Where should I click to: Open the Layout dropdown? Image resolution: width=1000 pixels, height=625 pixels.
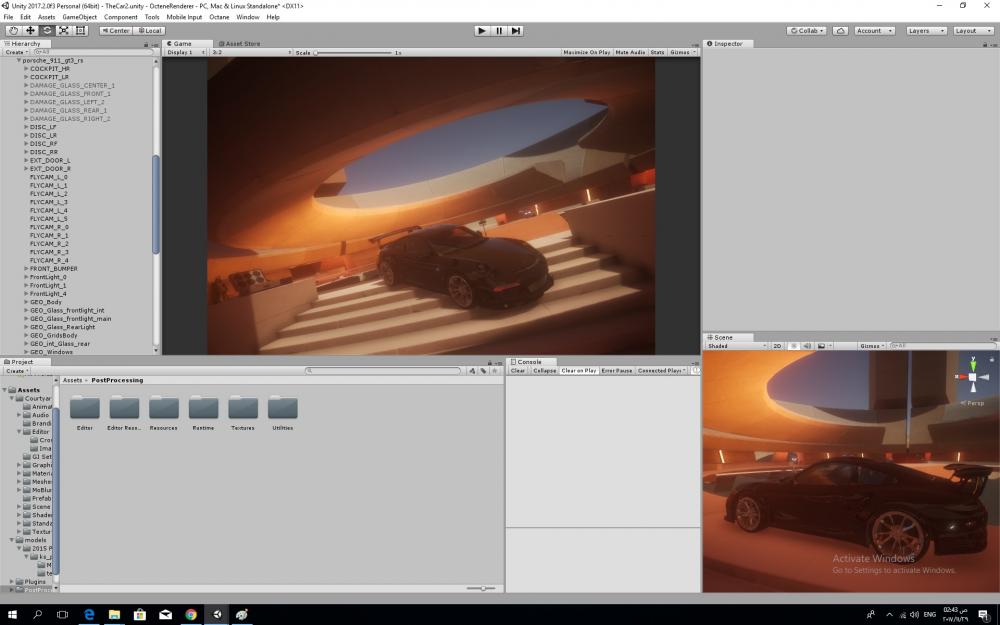(x=972, y=31)
